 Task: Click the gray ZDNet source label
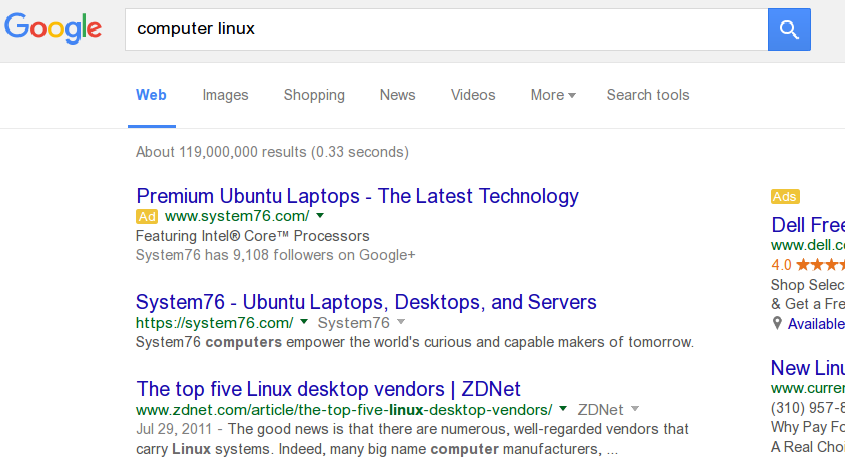click(600, 410)
